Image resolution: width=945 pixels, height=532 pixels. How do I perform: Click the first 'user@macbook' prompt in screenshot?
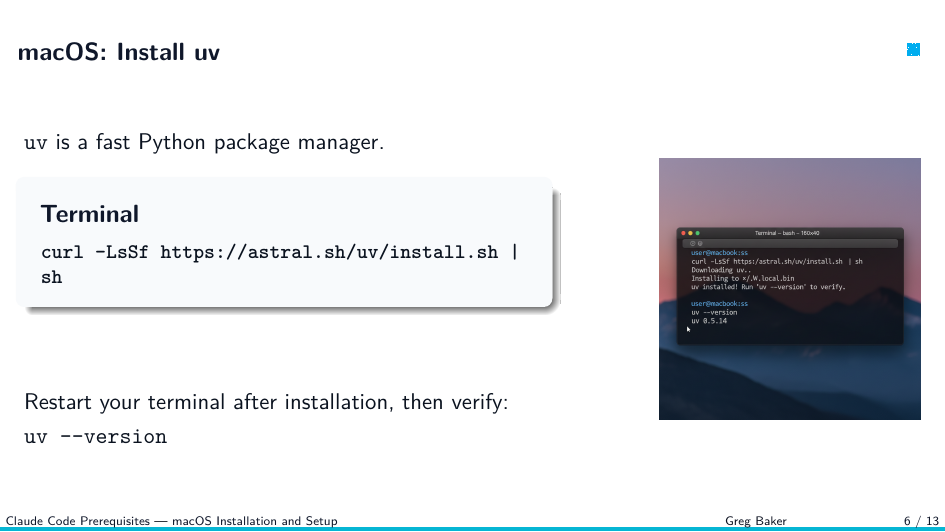click(719, 253)
